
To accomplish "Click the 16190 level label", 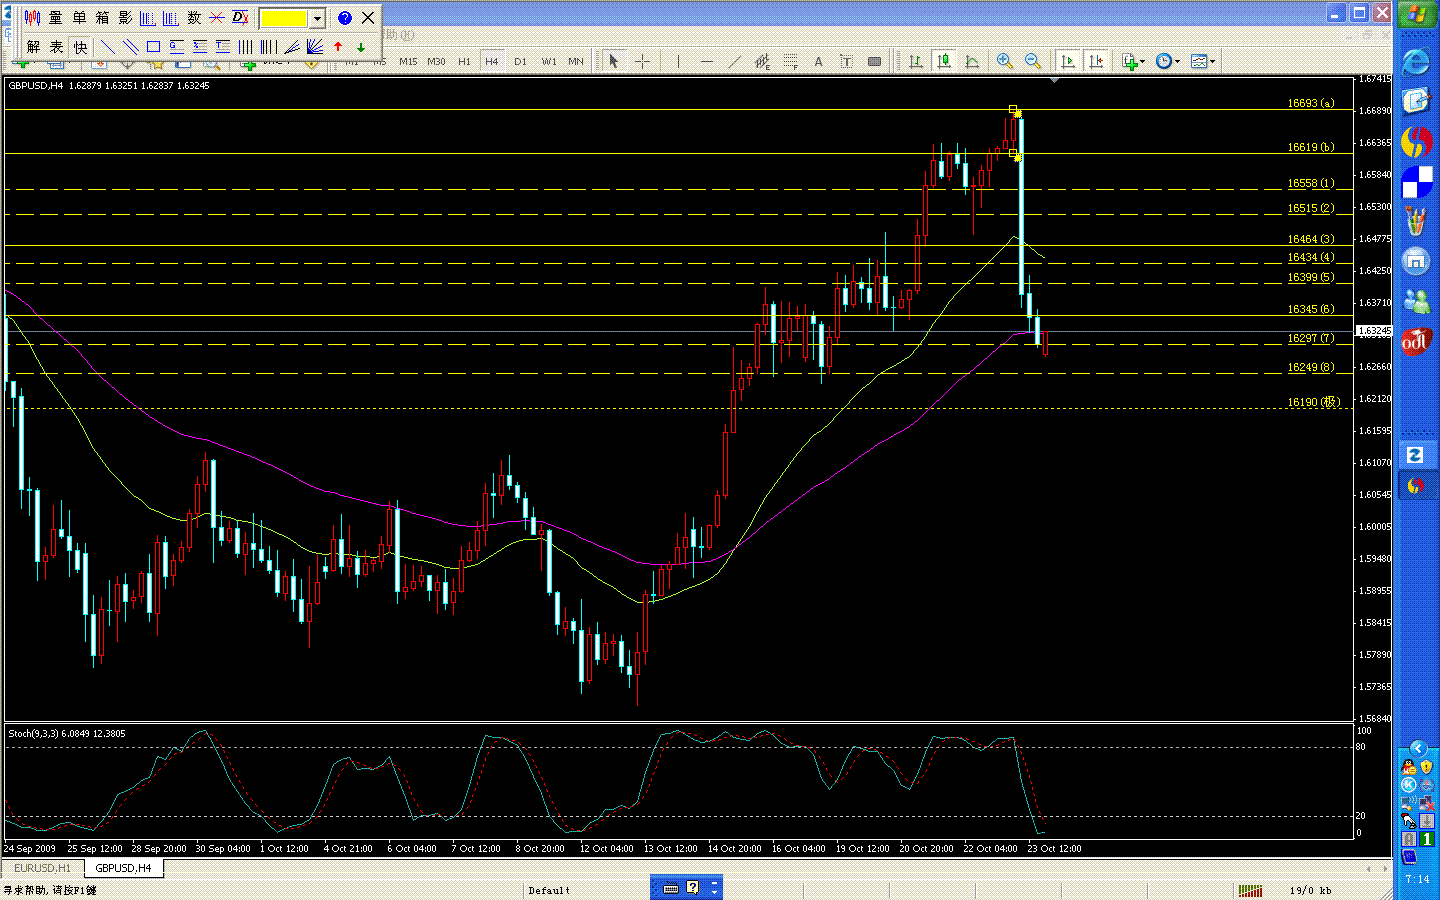I will tap(1313, 402).
